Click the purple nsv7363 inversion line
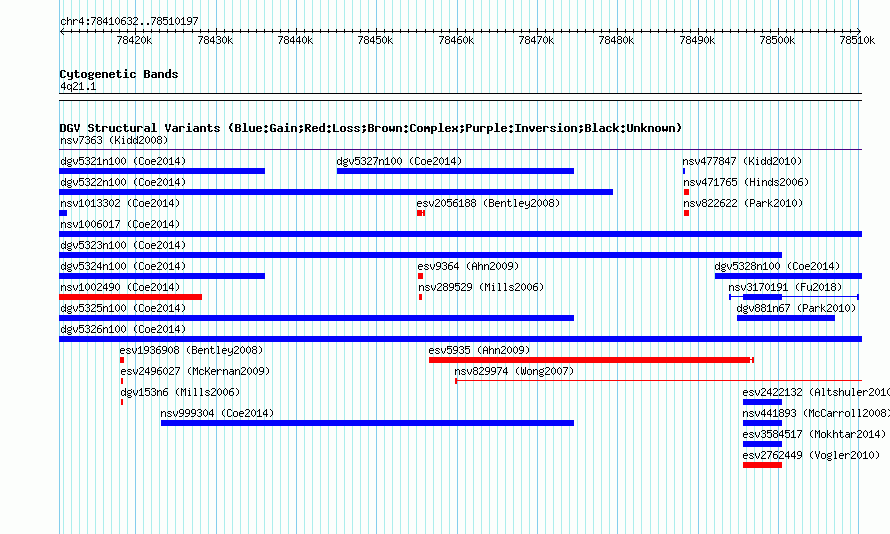Screen dimensions: 890x534 (460, 150)
